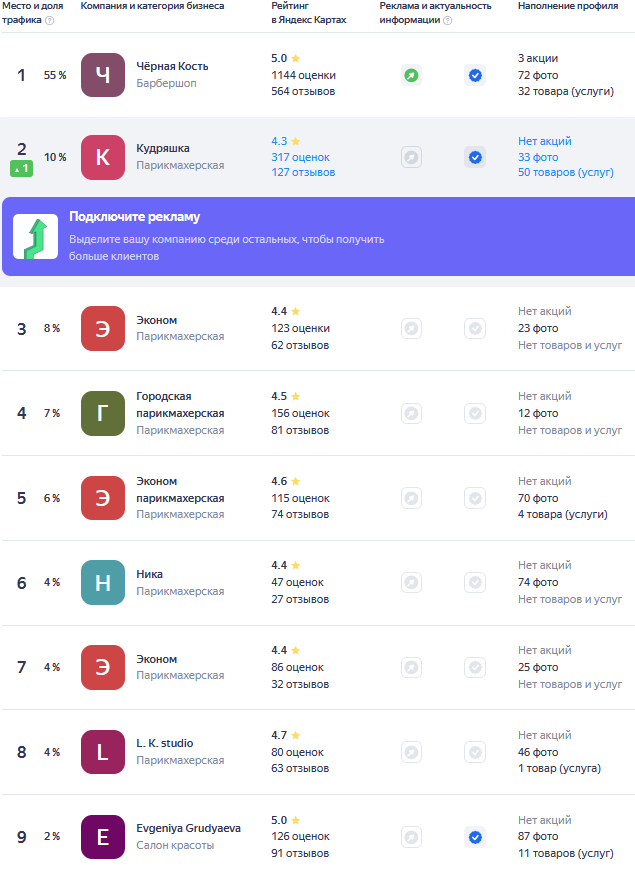Open '317 оценок' link

[x=301, y=157]
